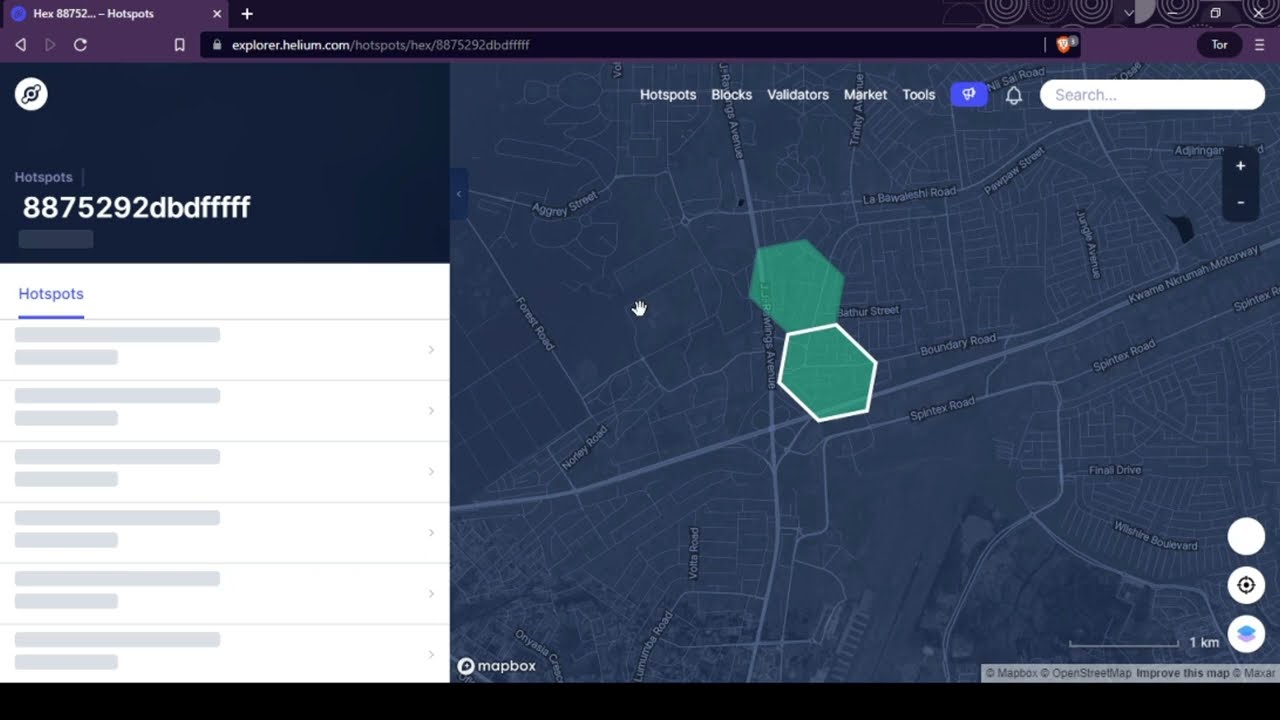Click the Hex 88752 browser tab

coord(115,14)
